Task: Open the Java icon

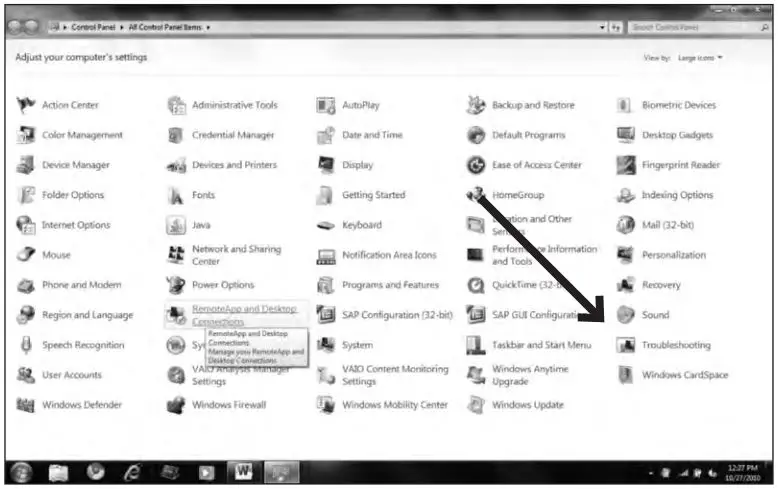Action: pos(176,225)
